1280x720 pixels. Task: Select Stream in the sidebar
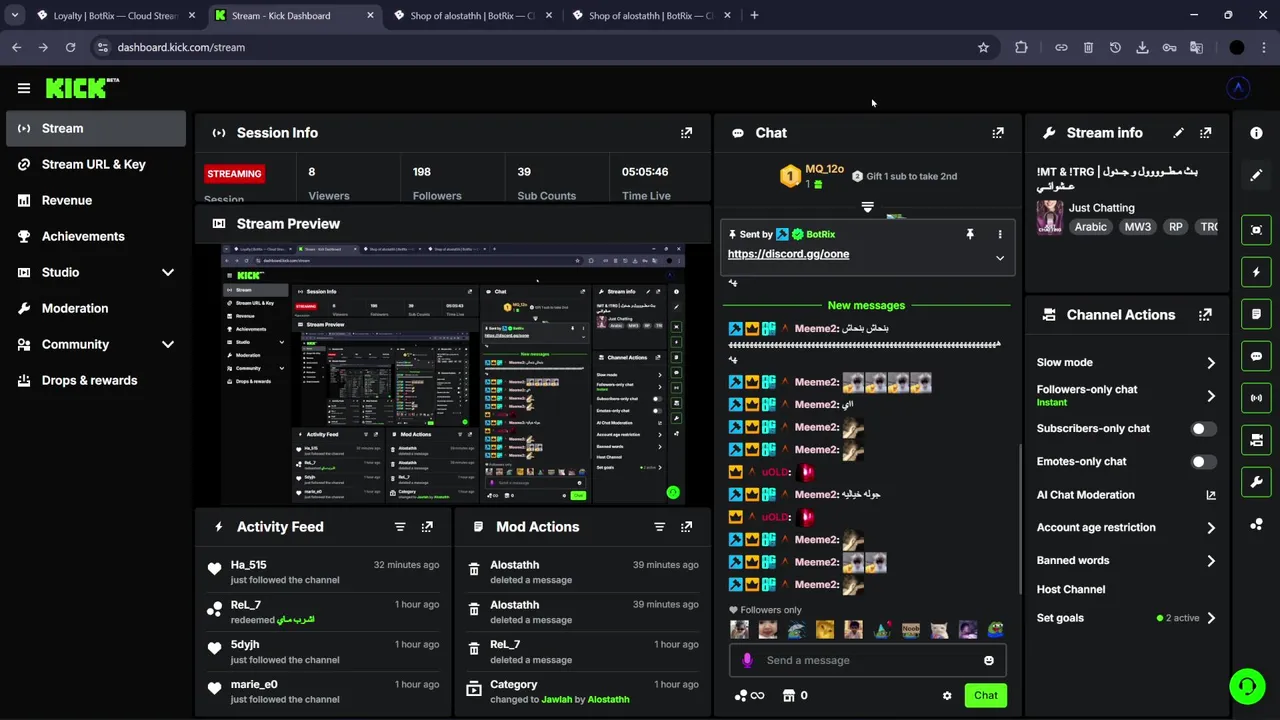tap(96, 128)
